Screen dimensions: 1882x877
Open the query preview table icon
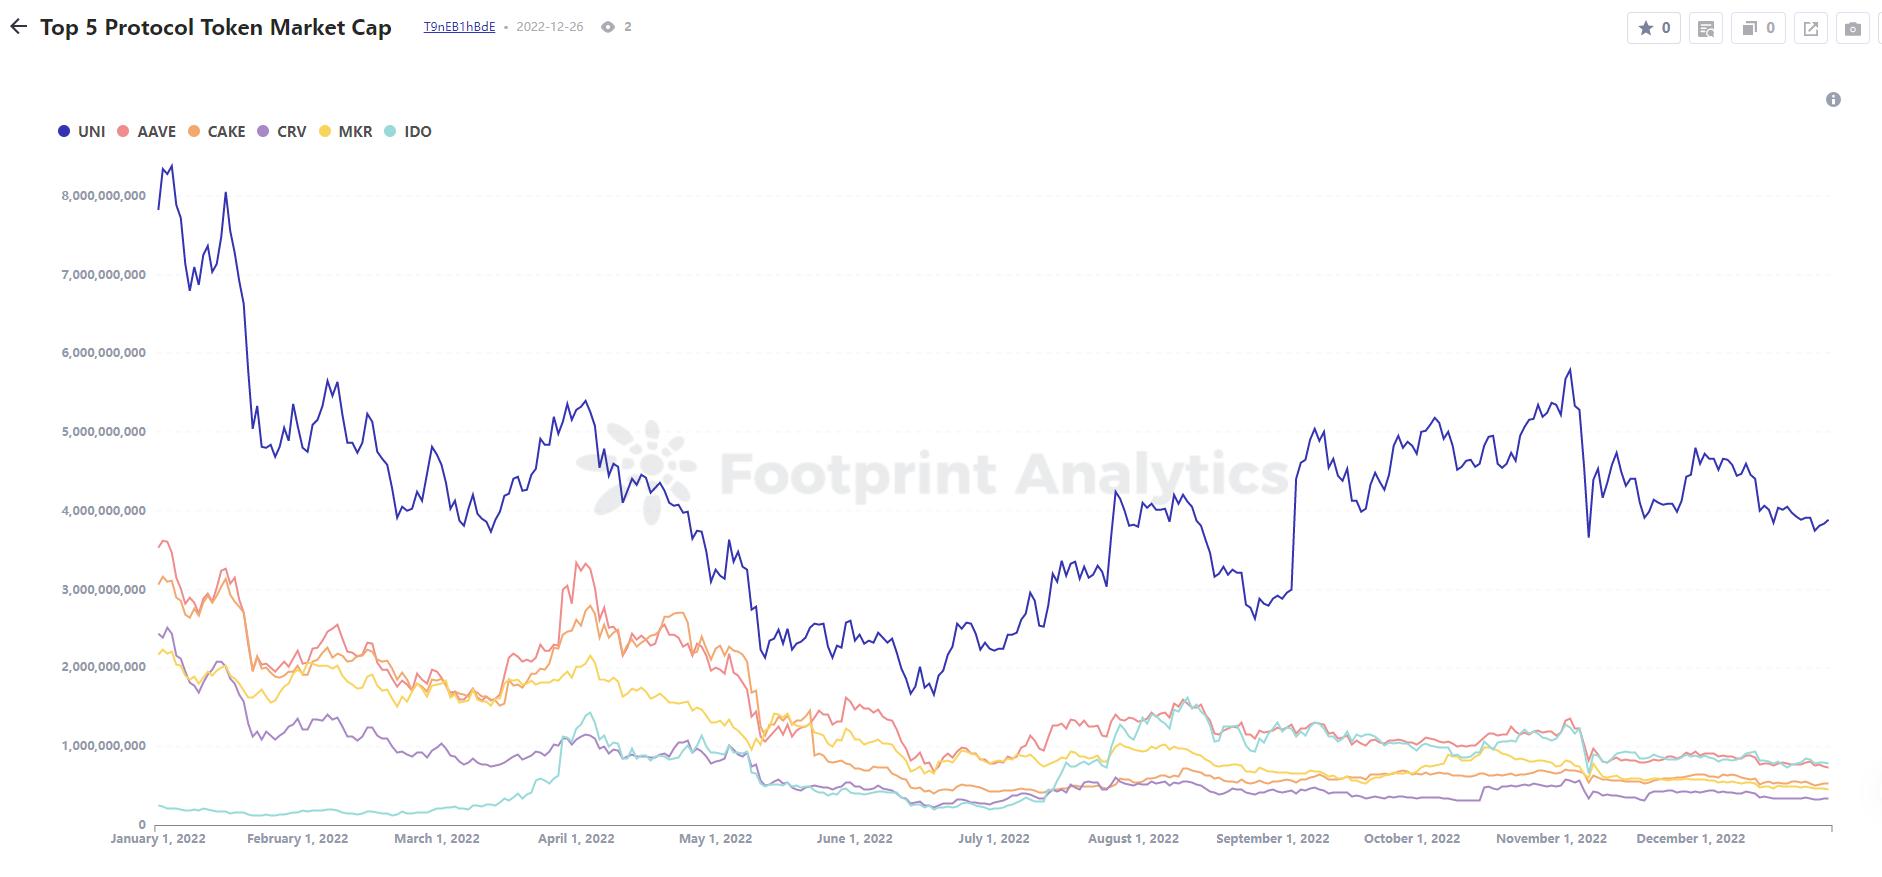click(1706, 28)
